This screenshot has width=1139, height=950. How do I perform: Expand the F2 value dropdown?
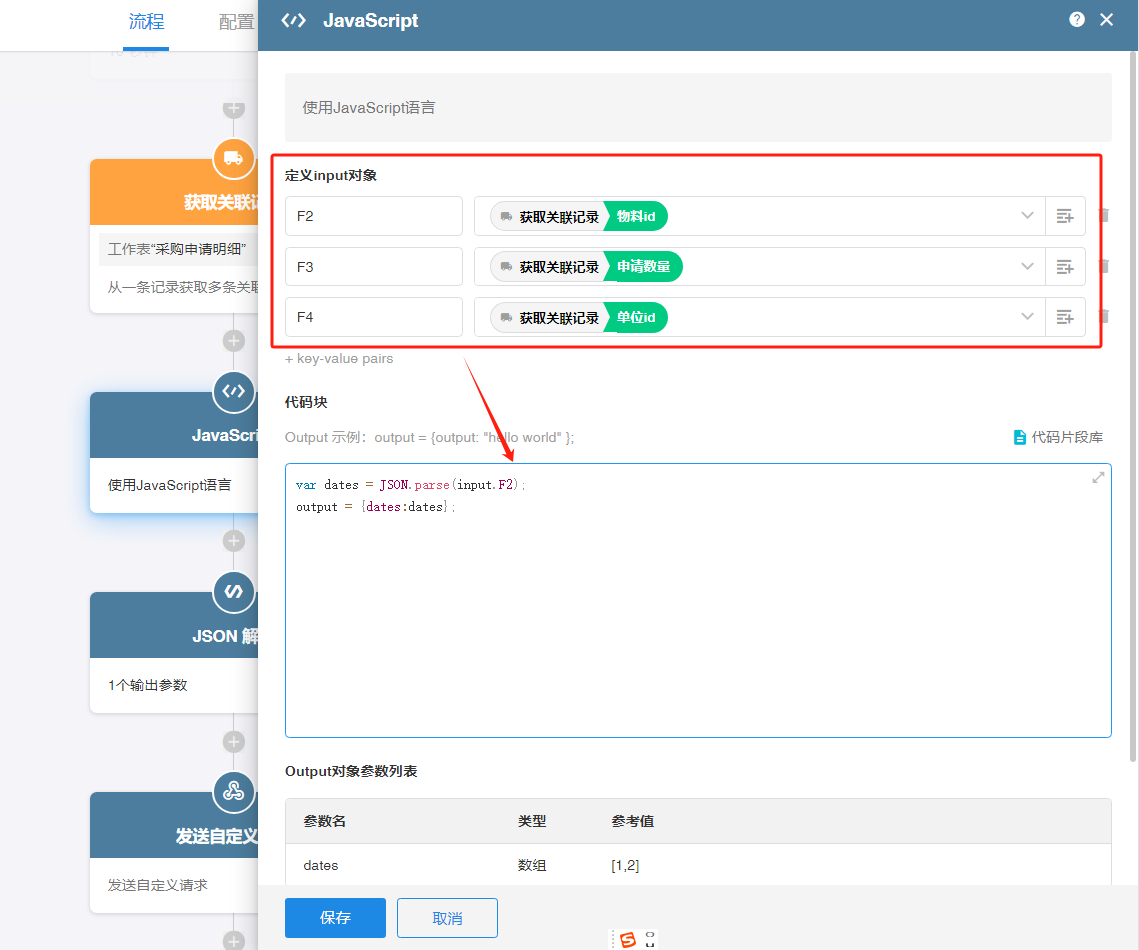coord(1027,216)
